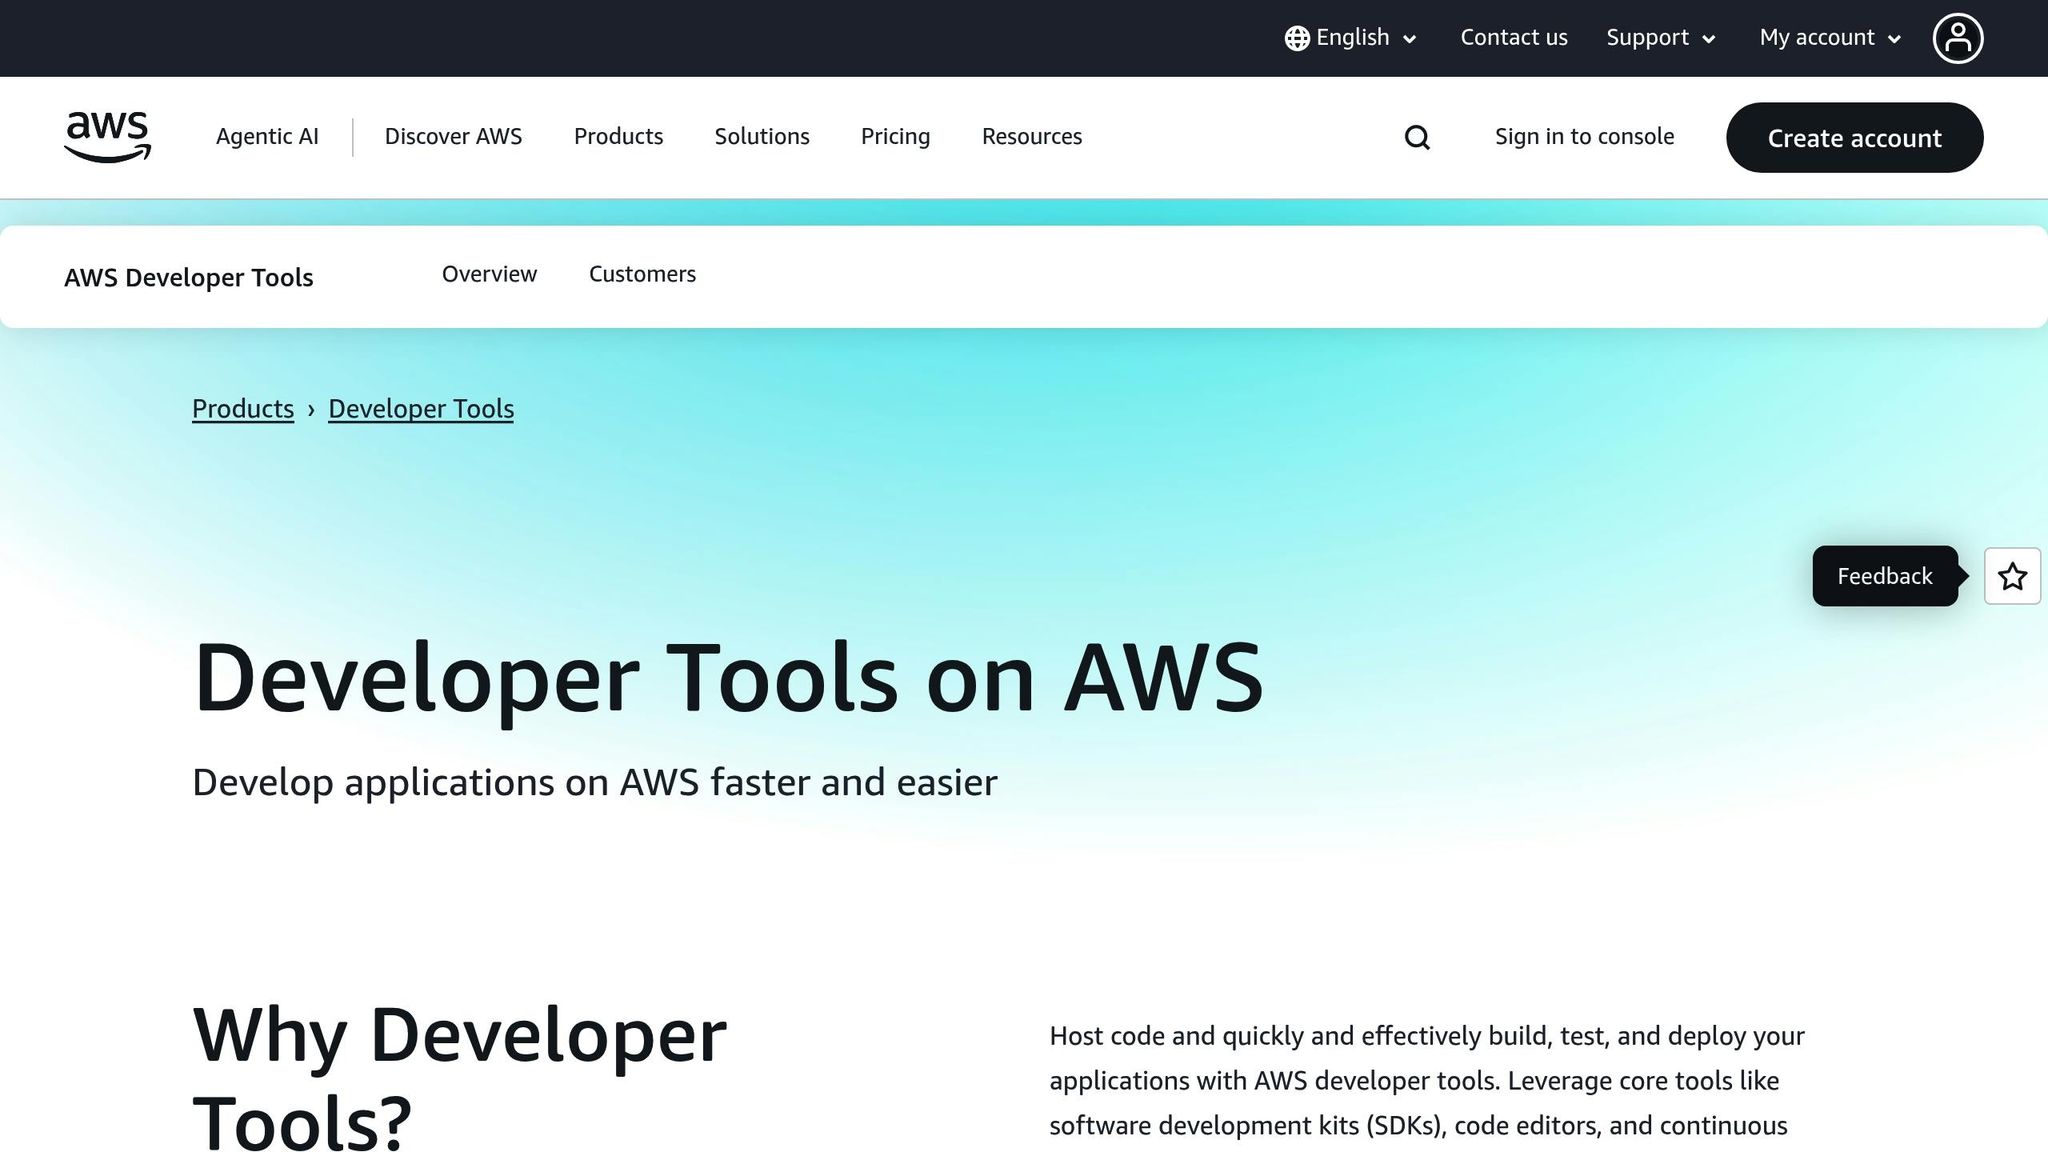Click the Feedback tooltip label
The height and width of the screenshot is (1152, 2048).
pyautogui.click(x=1884, y=576)
